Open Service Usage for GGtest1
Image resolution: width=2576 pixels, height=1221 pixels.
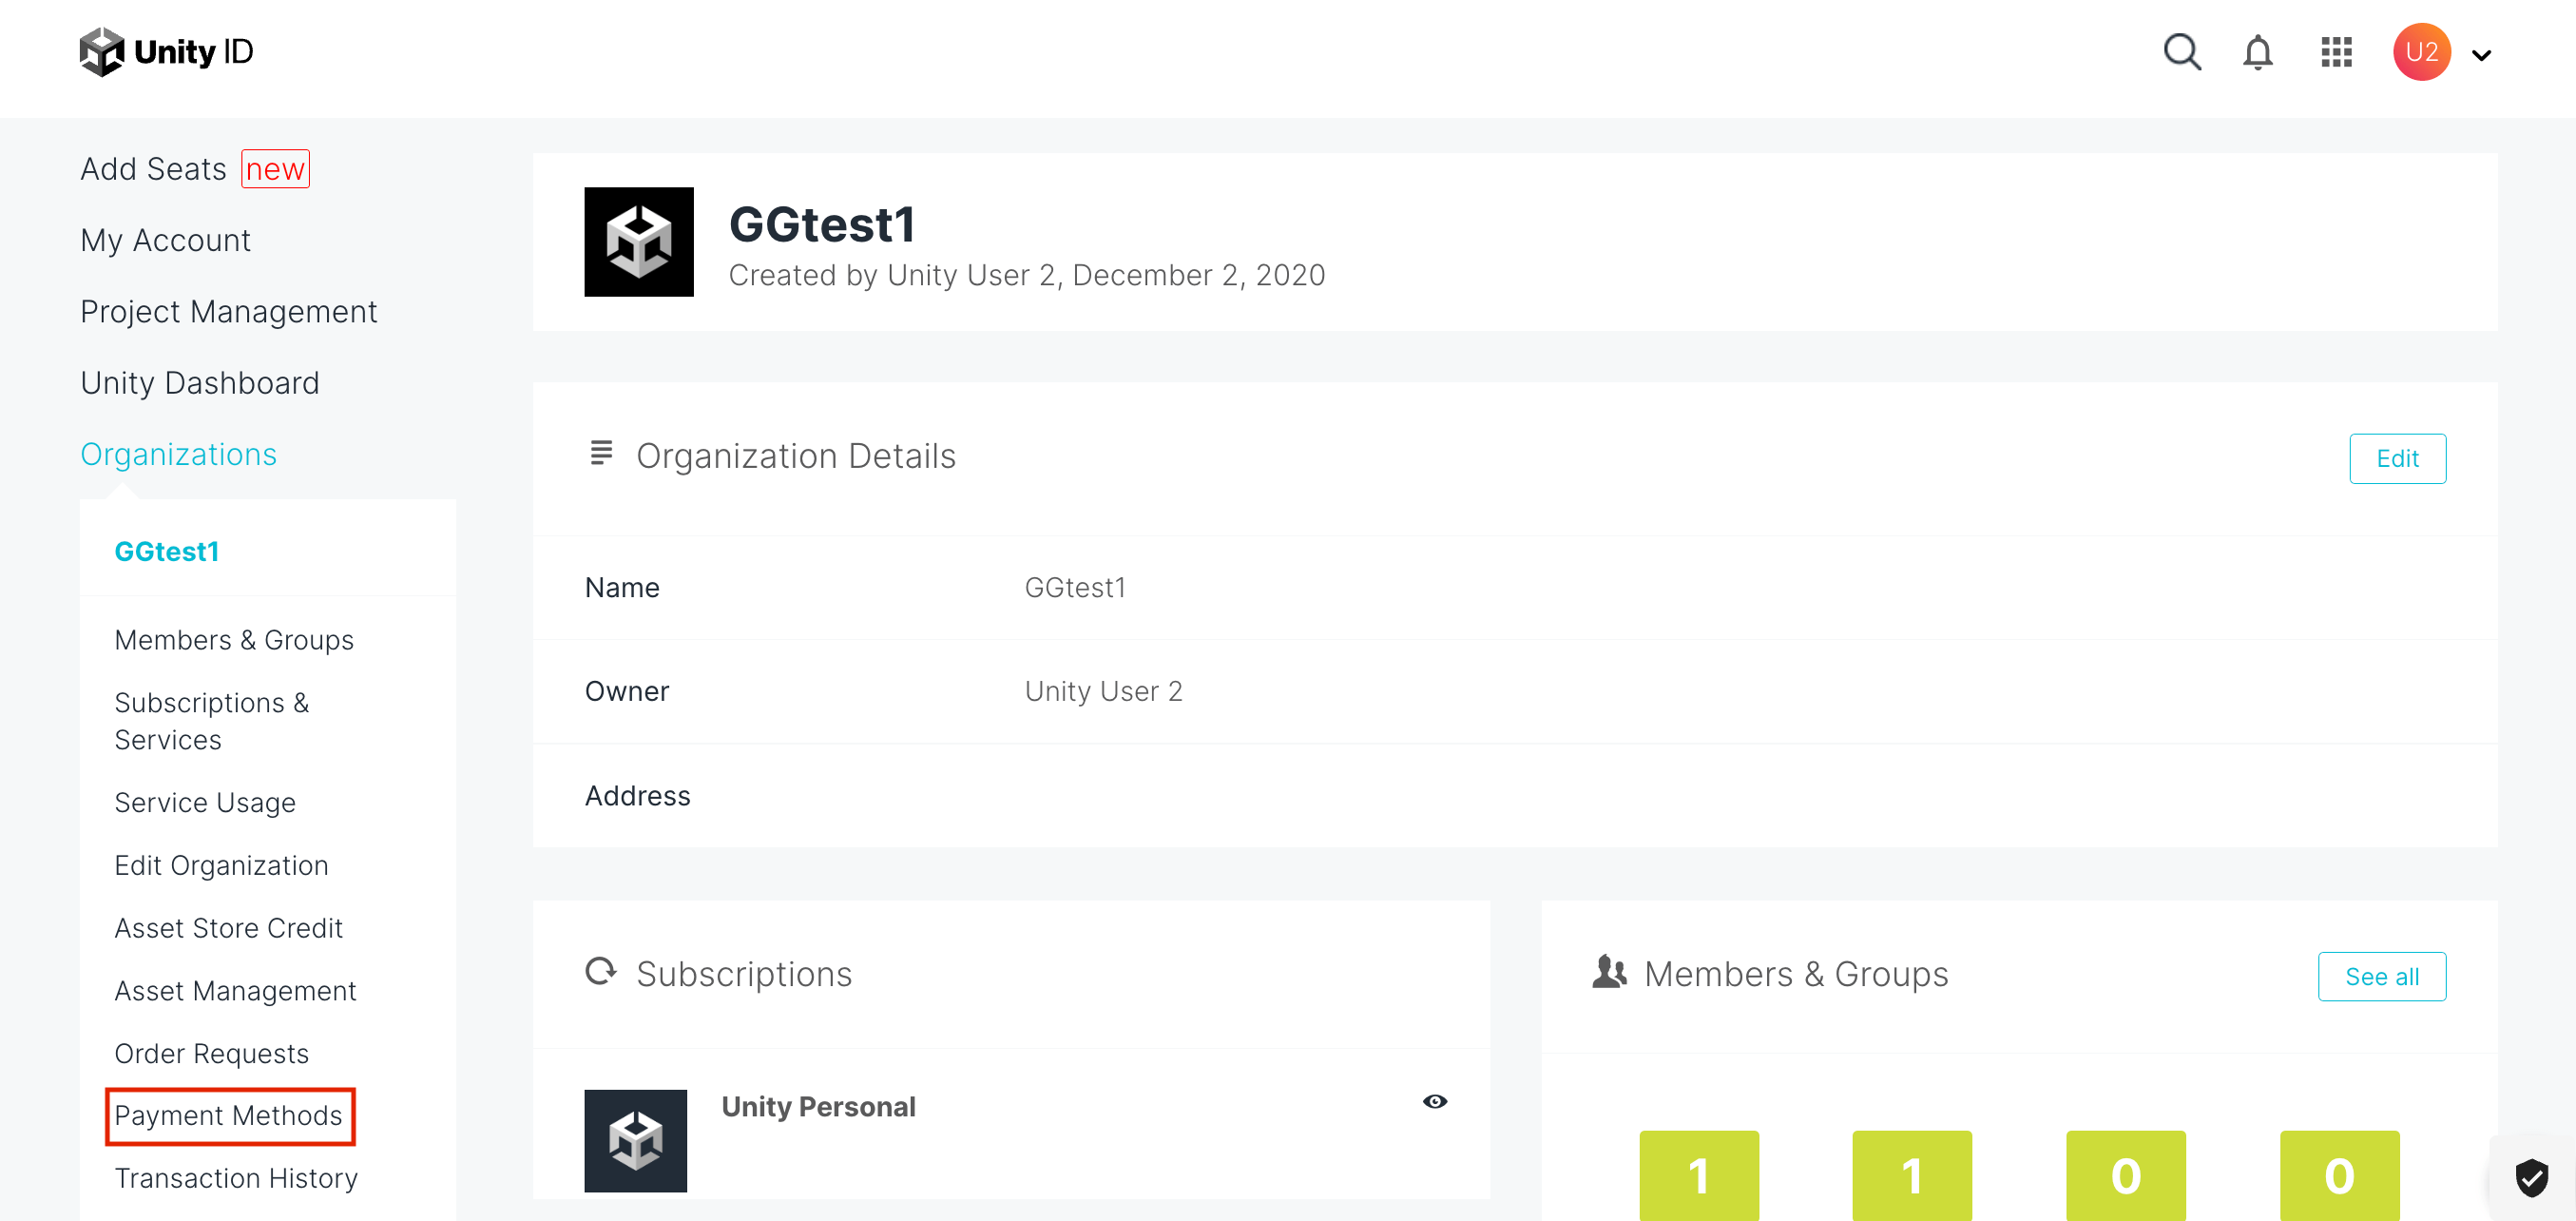205,801
